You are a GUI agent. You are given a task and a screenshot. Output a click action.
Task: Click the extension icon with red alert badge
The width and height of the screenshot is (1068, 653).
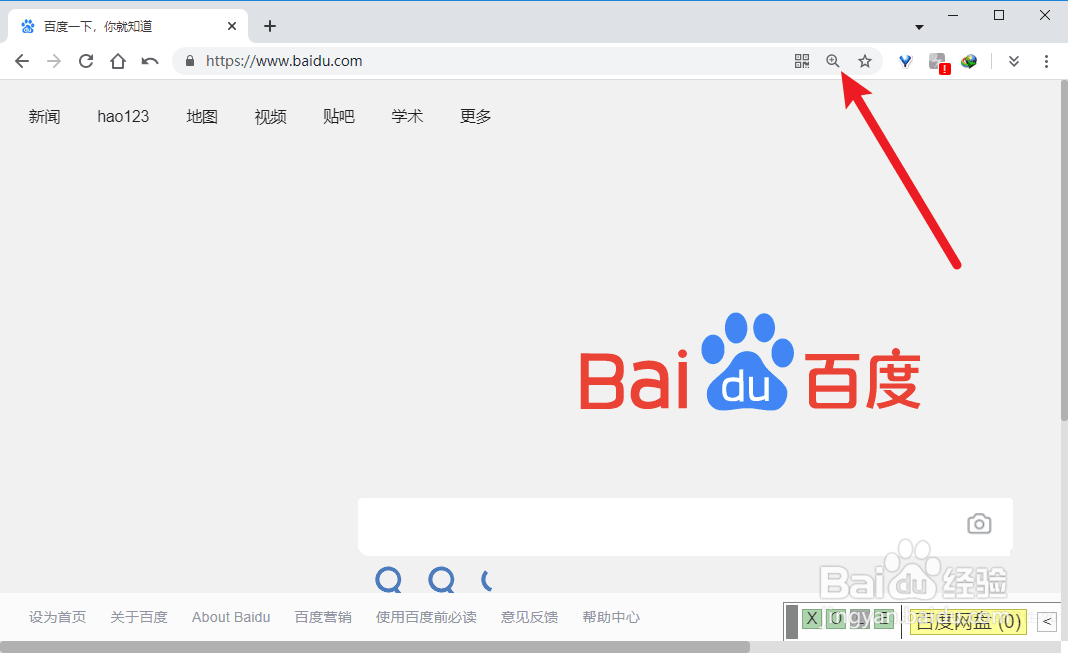click(937, 61)
